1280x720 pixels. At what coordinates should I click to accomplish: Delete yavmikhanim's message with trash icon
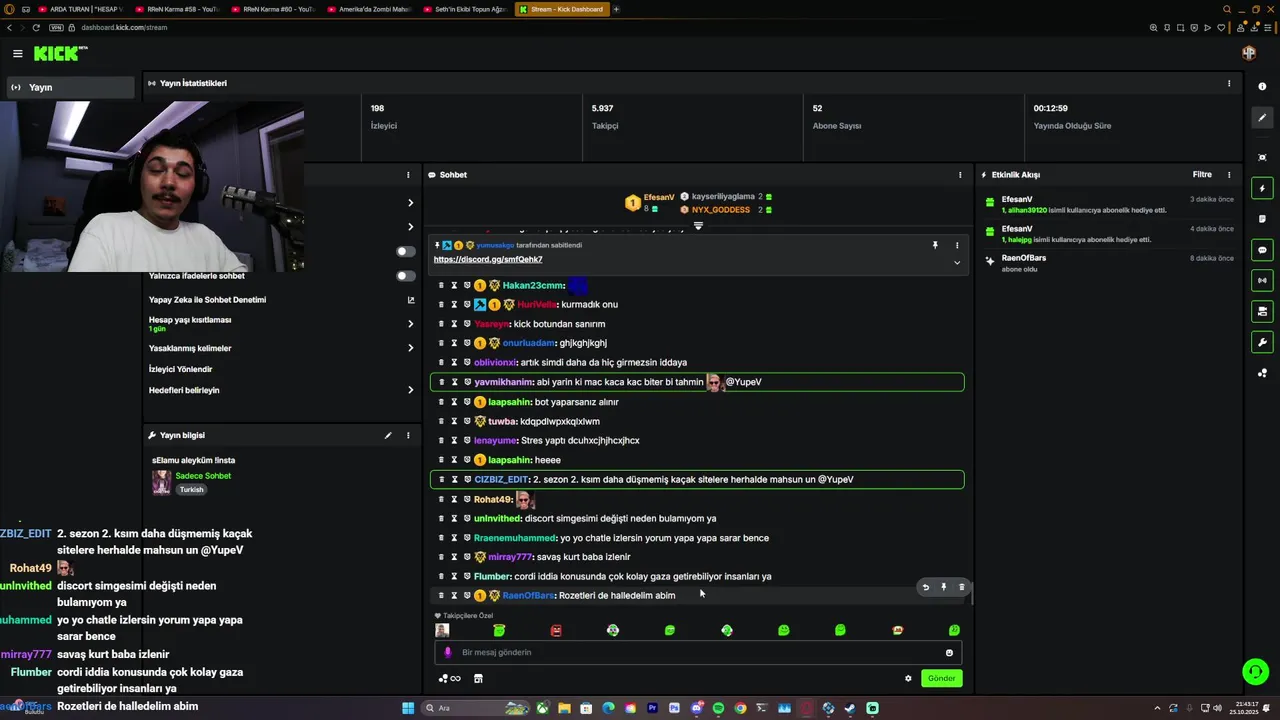pyautogui.click(x=441, y=382)
